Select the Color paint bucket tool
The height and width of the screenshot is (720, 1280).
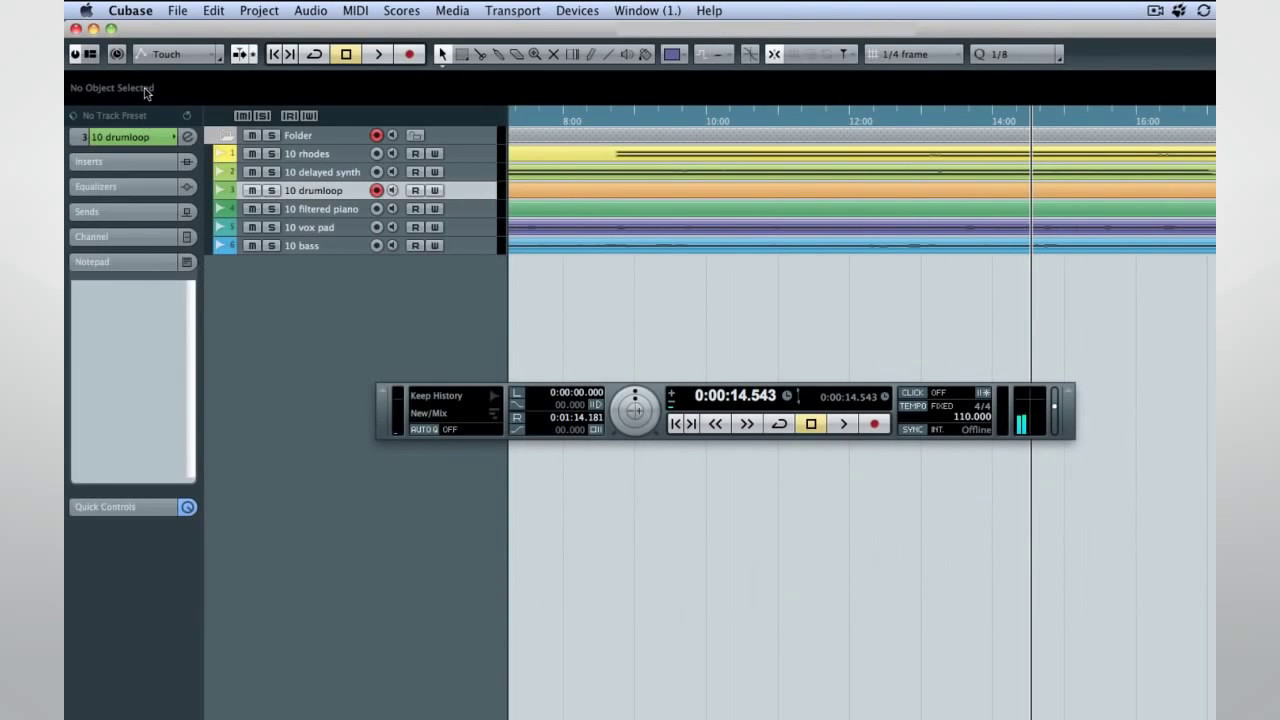click(x=645, y=54)
